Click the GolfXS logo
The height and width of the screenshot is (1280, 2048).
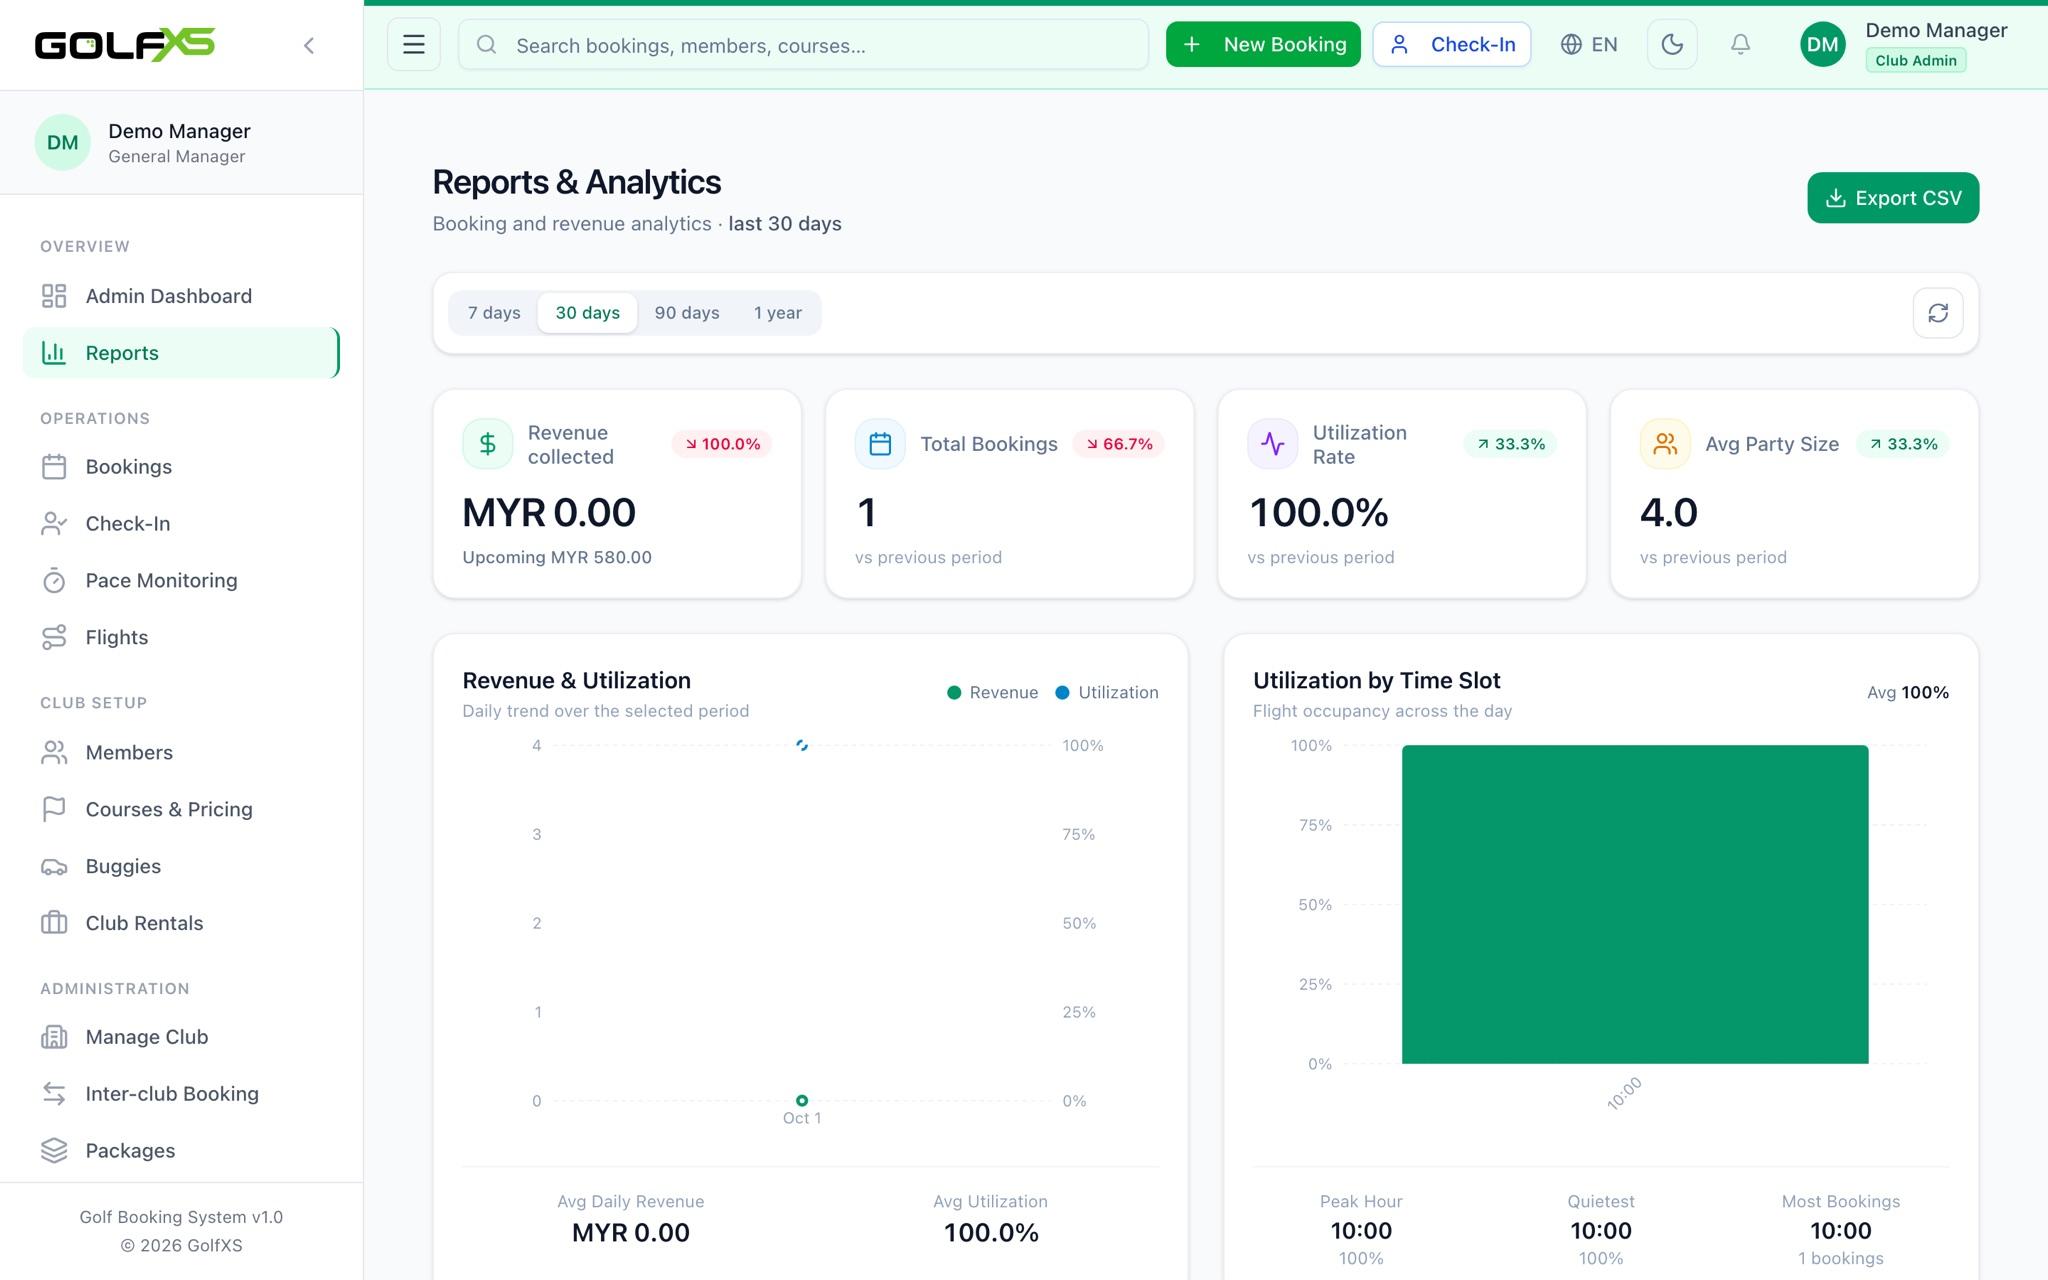click(x=125, y=45)
